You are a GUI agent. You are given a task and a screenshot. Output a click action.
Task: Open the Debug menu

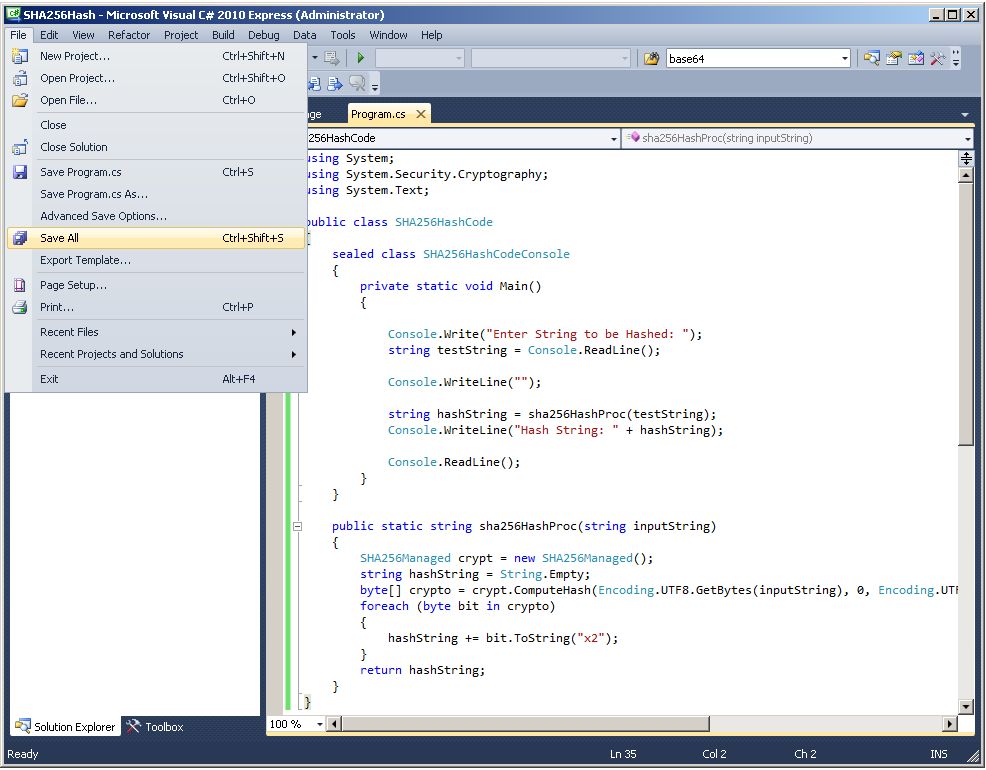point(263,35)
